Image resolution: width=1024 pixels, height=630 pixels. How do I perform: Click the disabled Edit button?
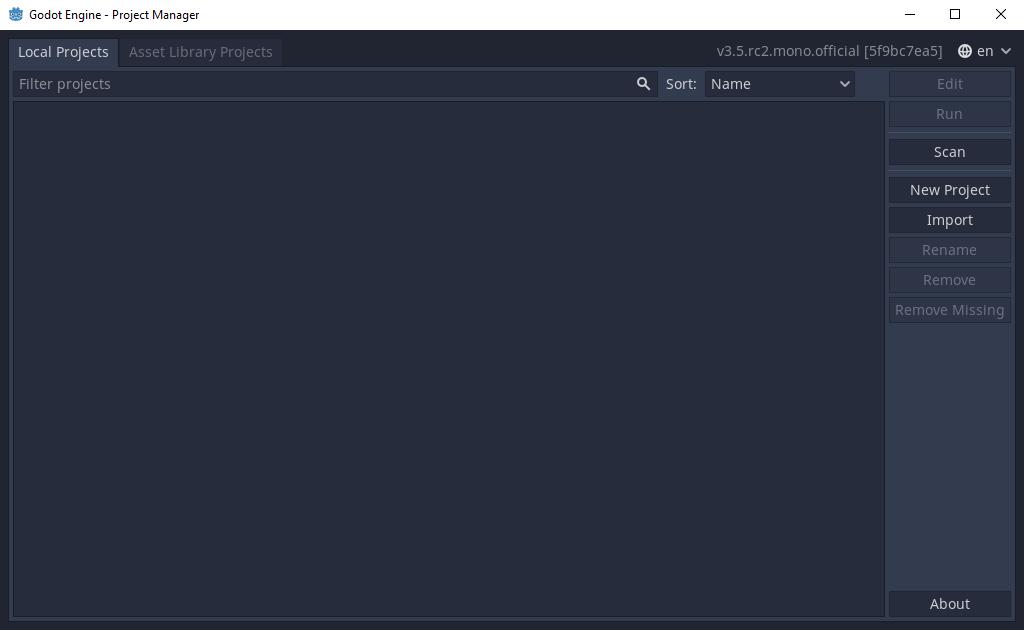pyautogui.click(x=949, y=84)
